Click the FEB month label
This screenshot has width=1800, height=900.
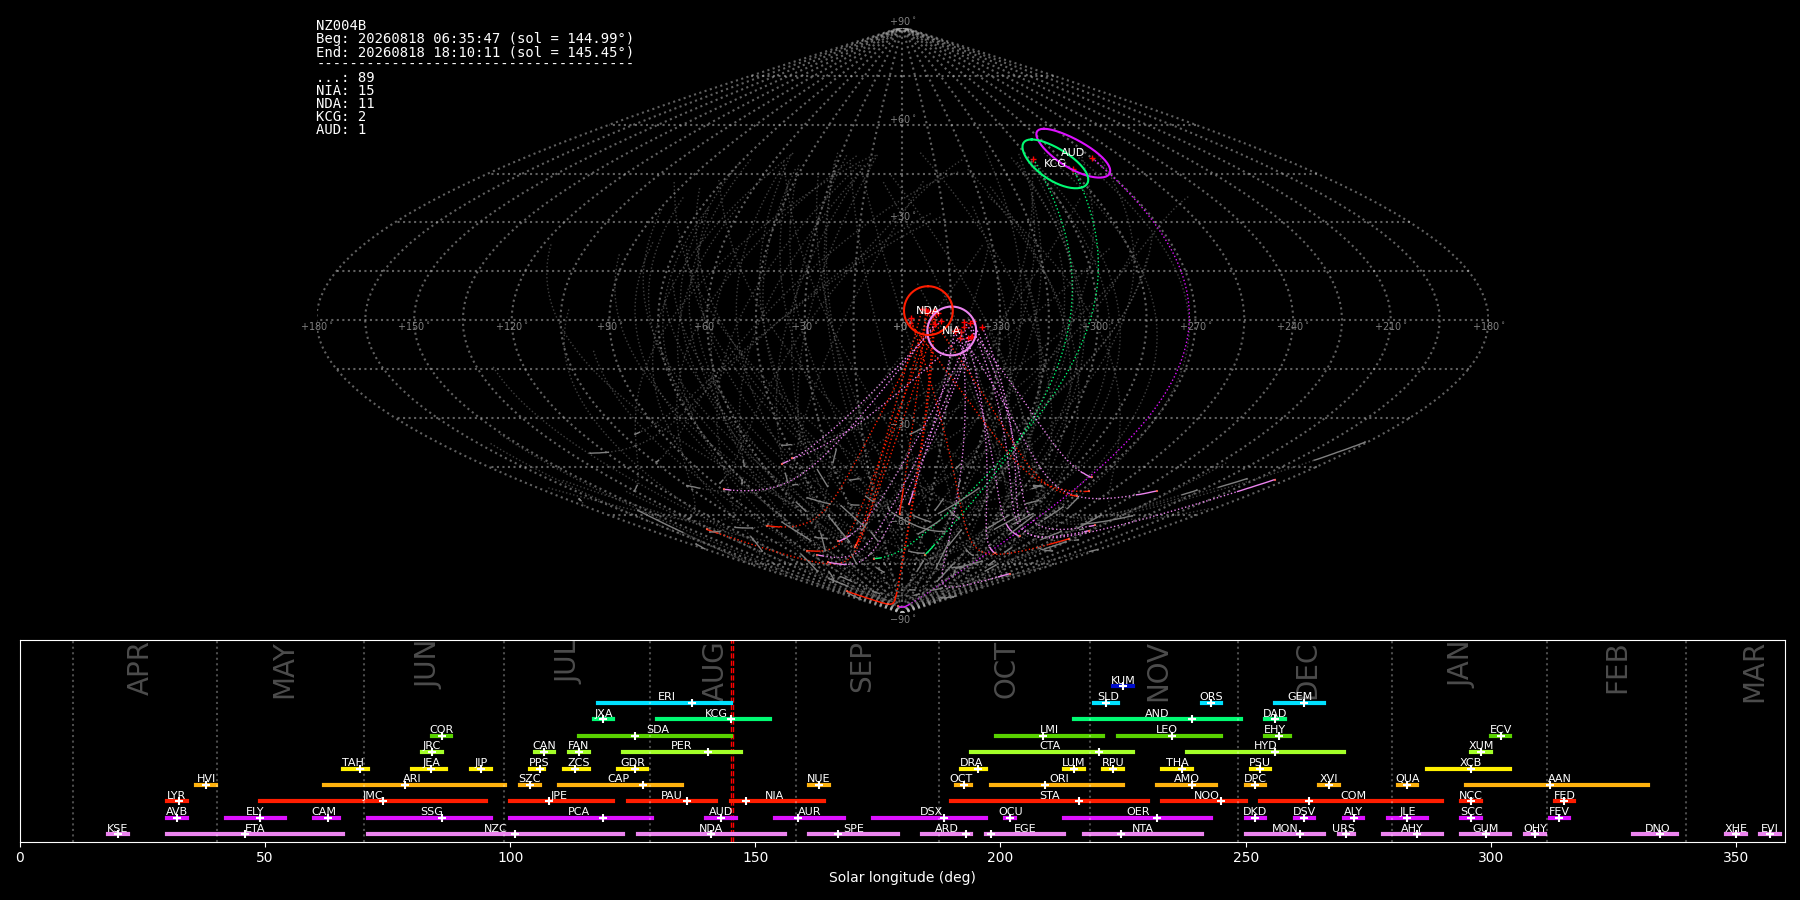(1617, 669)
